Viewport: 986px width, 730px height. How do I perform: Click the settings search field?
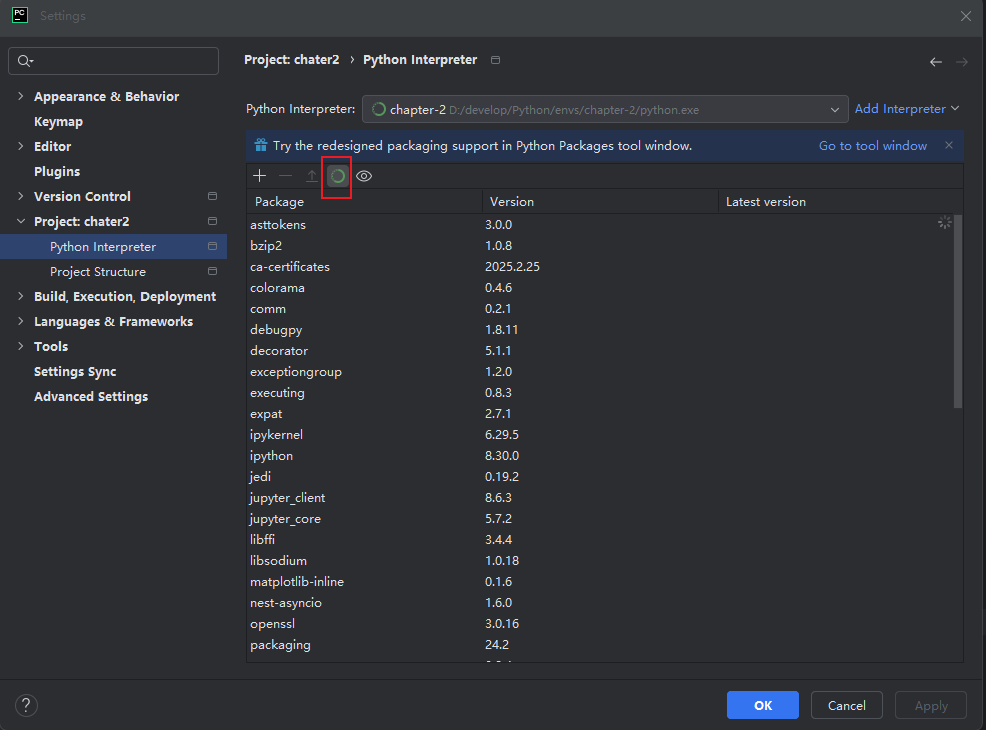113,61
